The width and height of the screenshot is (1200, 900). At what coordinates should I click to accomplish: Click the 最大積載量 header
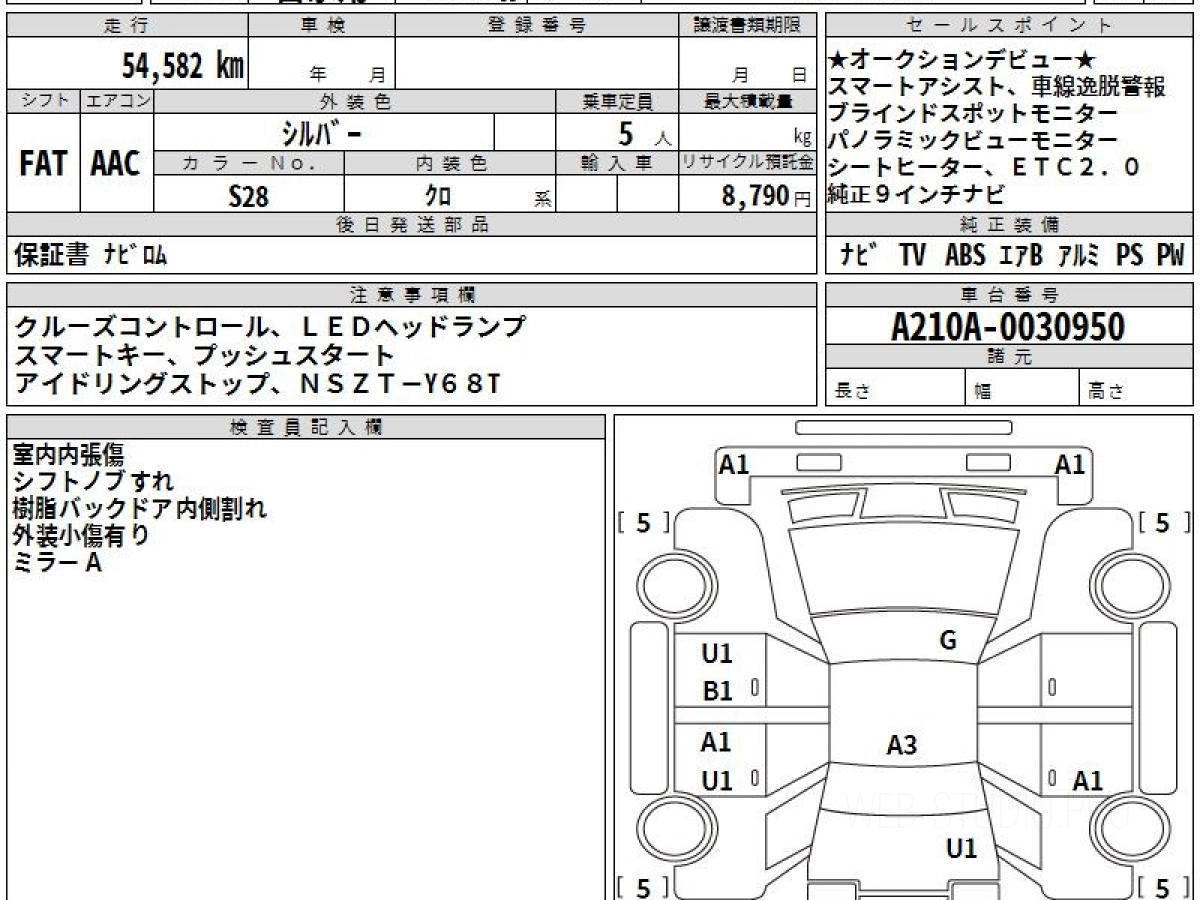748,101
